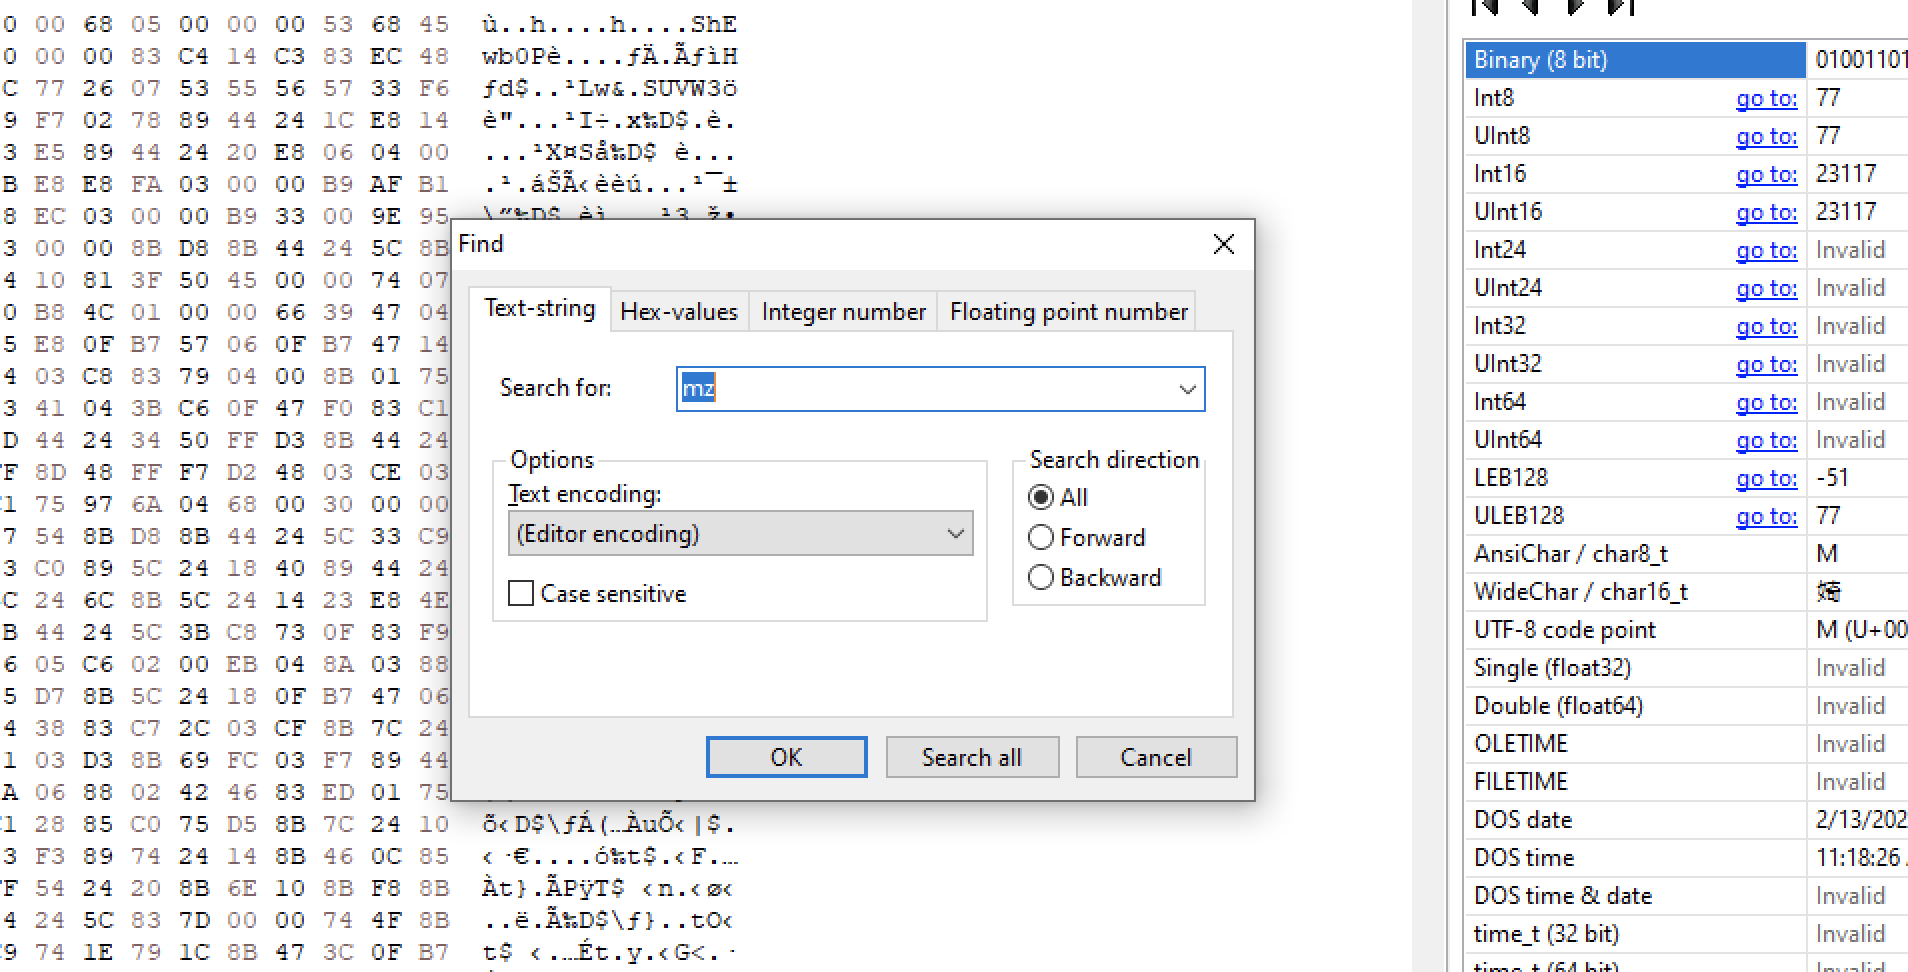Viewport: 1908px width, 972px height.
Task: Select the WideChar / char16_t row
Action: 1686,592
